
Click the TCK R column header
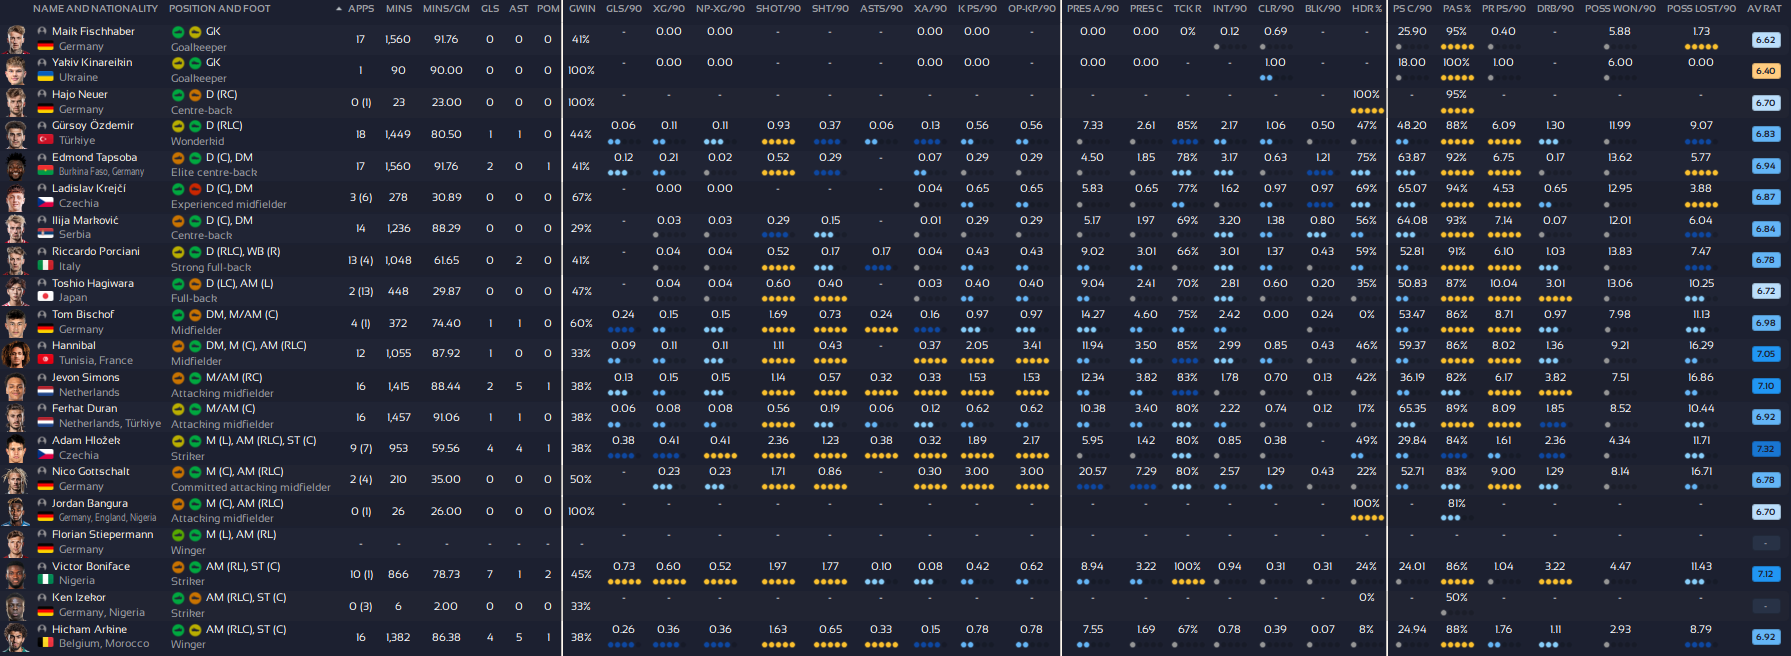pyautogui.click(x=1187, y=9)
